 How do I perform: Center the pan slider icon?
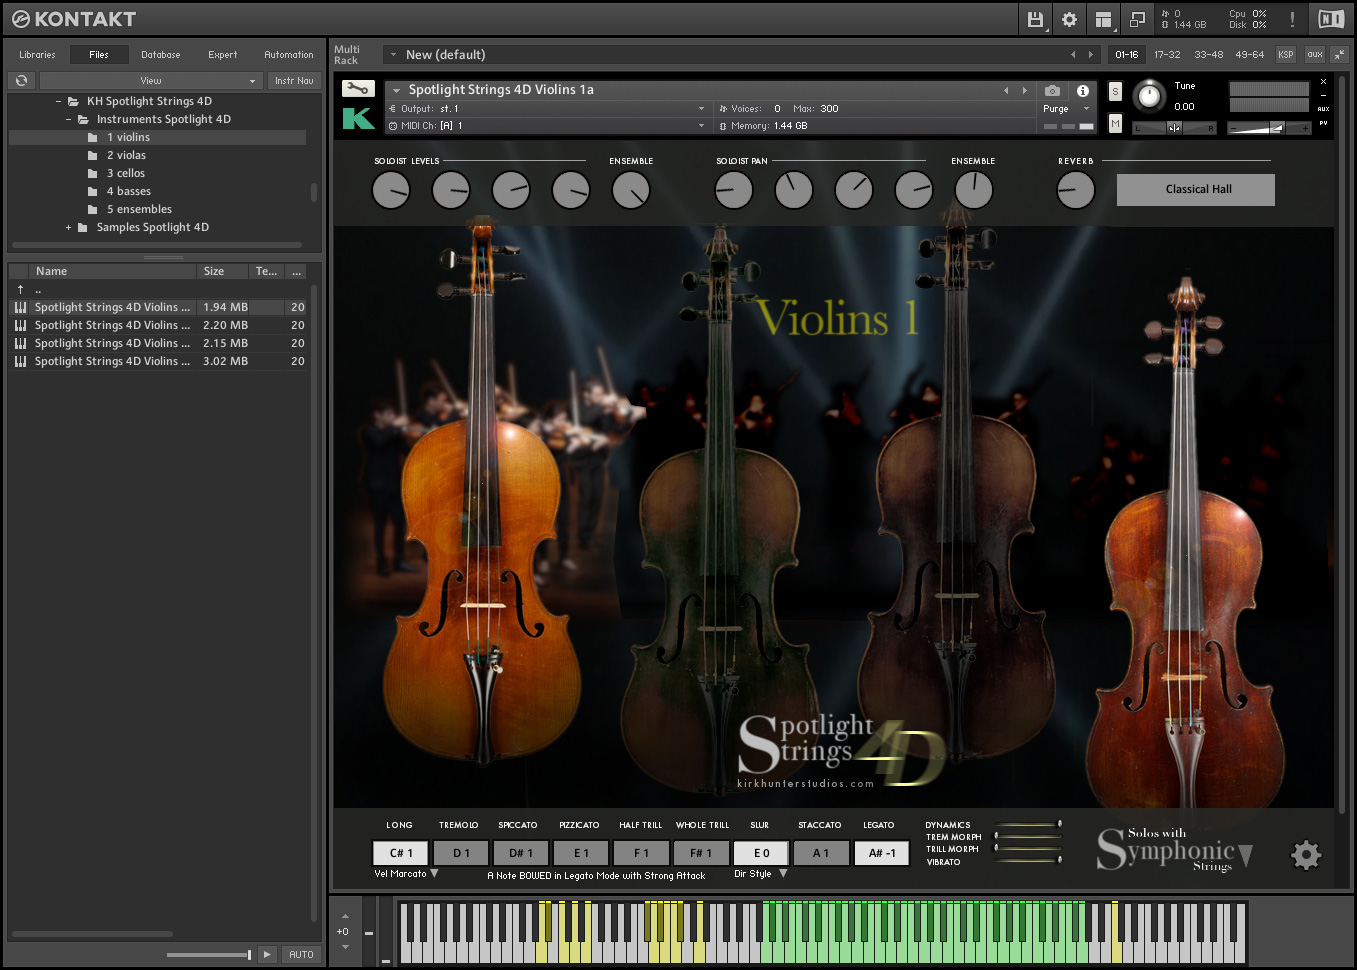coord(1174,127)
